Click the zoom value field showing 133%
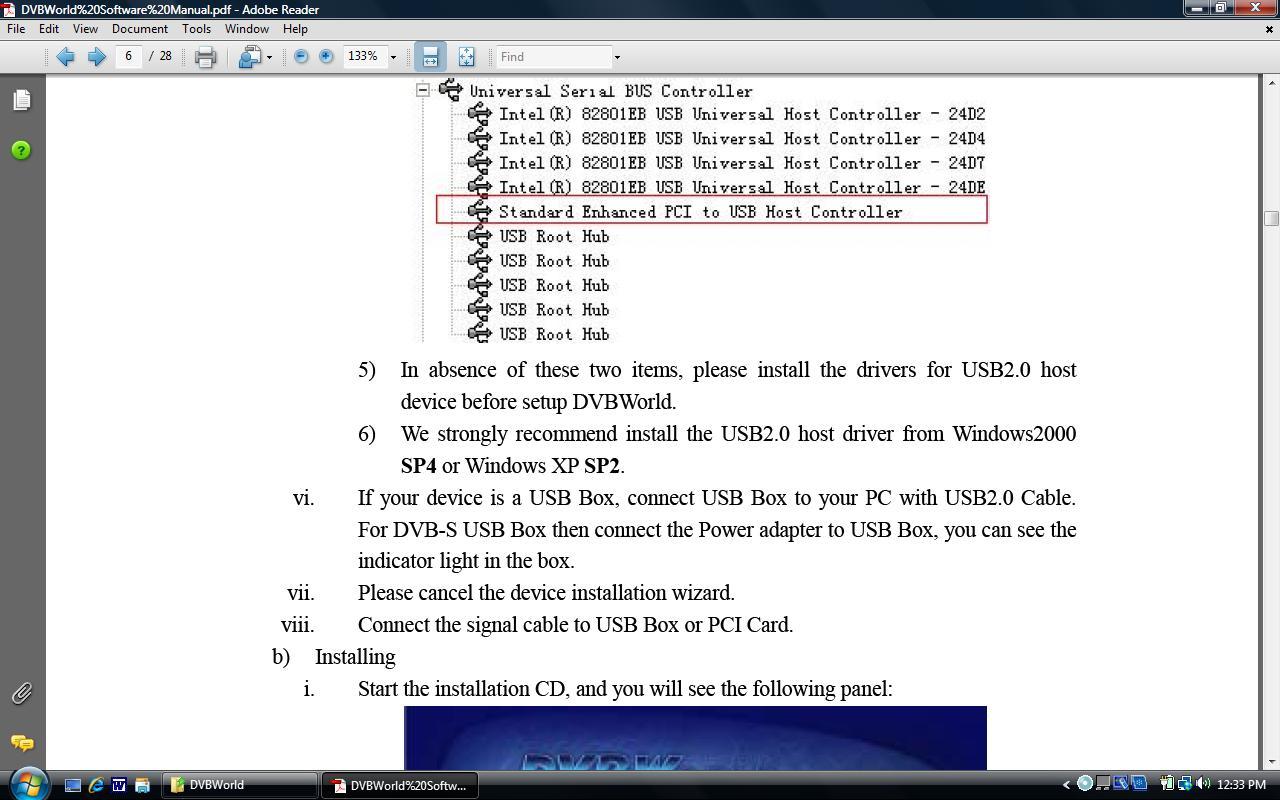 (x=364, y=56)
